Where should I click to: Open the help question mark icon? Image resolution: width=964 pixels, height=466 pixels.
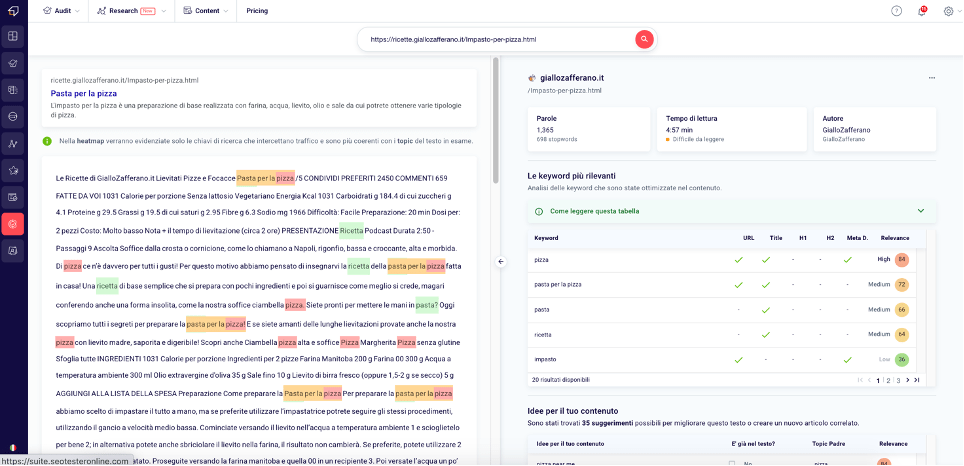click(x=896, y=11)
